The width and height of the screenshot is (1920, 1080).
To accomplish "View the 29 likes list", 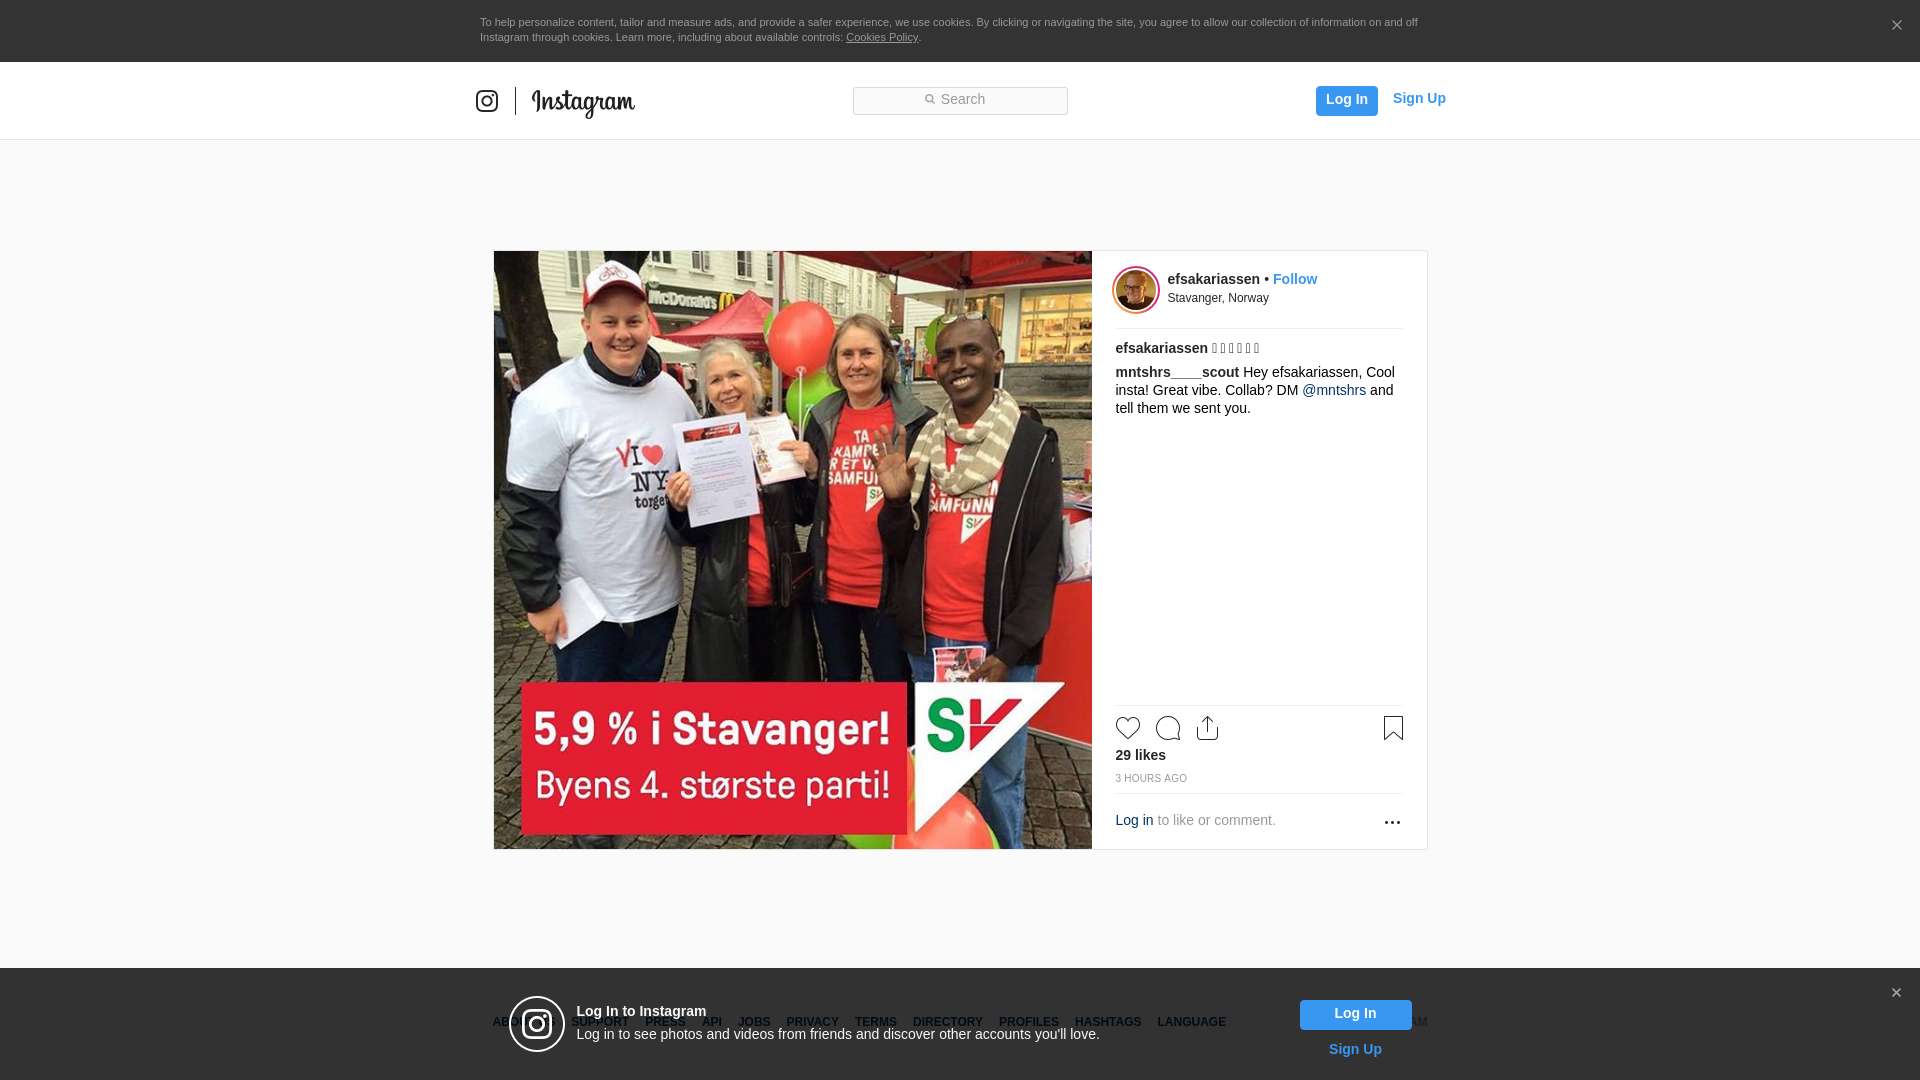I will pos(1140,755).
